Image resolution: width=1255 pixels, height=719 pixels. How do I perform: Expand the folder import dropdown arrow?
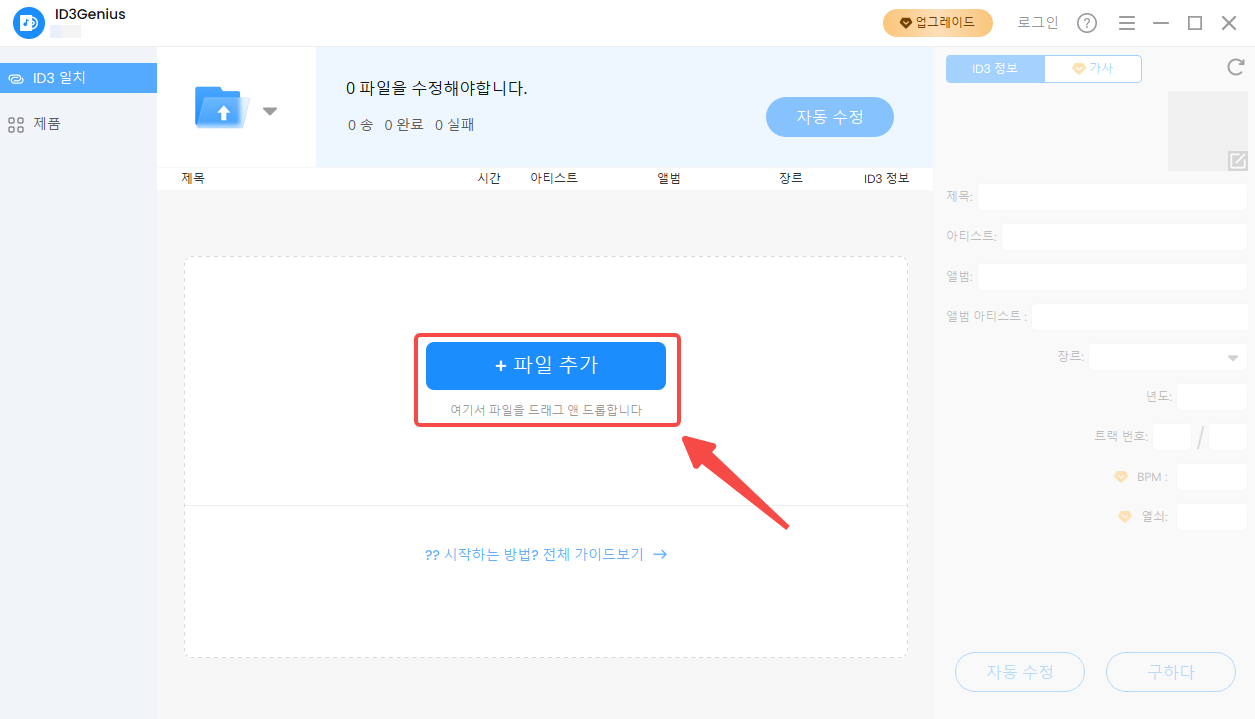(x=270, y=111)
